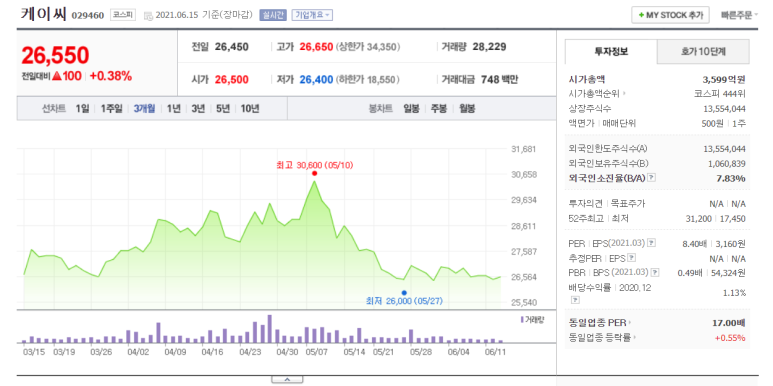Select the 주봉 candle chart
The height and width of the screenshot is (386, 773).
coord(439,108)
